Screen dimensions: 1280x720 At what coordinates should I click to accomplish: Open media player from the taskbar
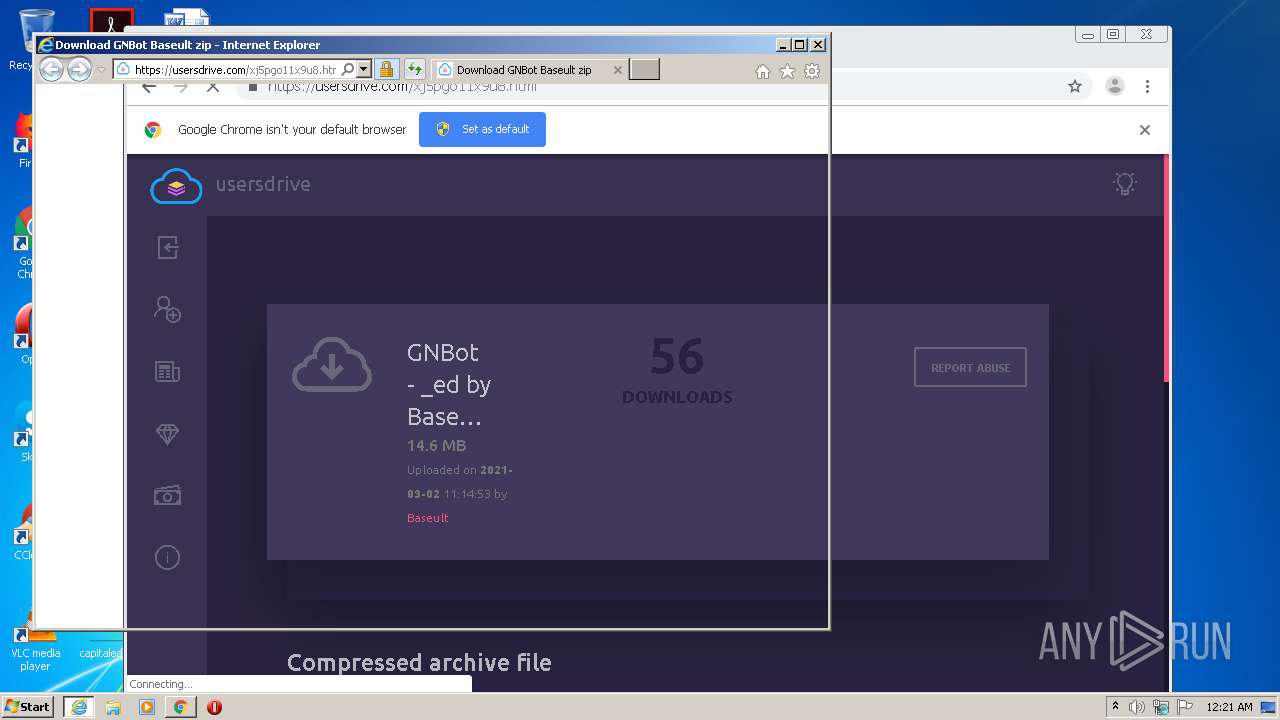click(x=147, y=707)
